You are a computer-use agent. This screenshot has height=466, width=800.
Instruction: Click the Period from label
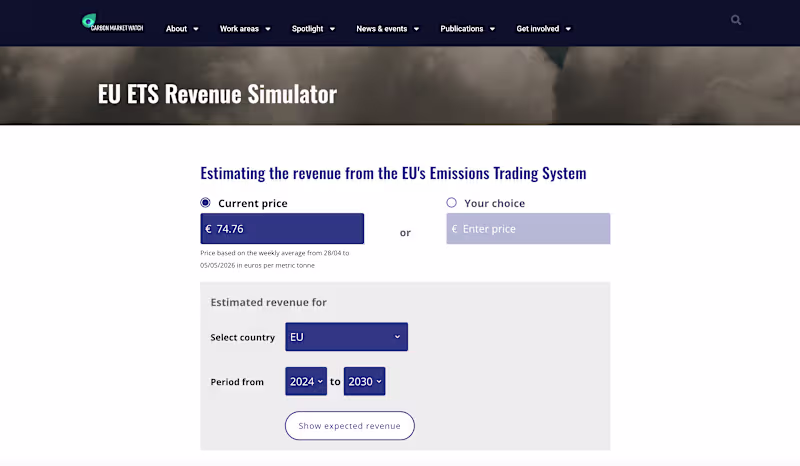[x=237, y=382]
